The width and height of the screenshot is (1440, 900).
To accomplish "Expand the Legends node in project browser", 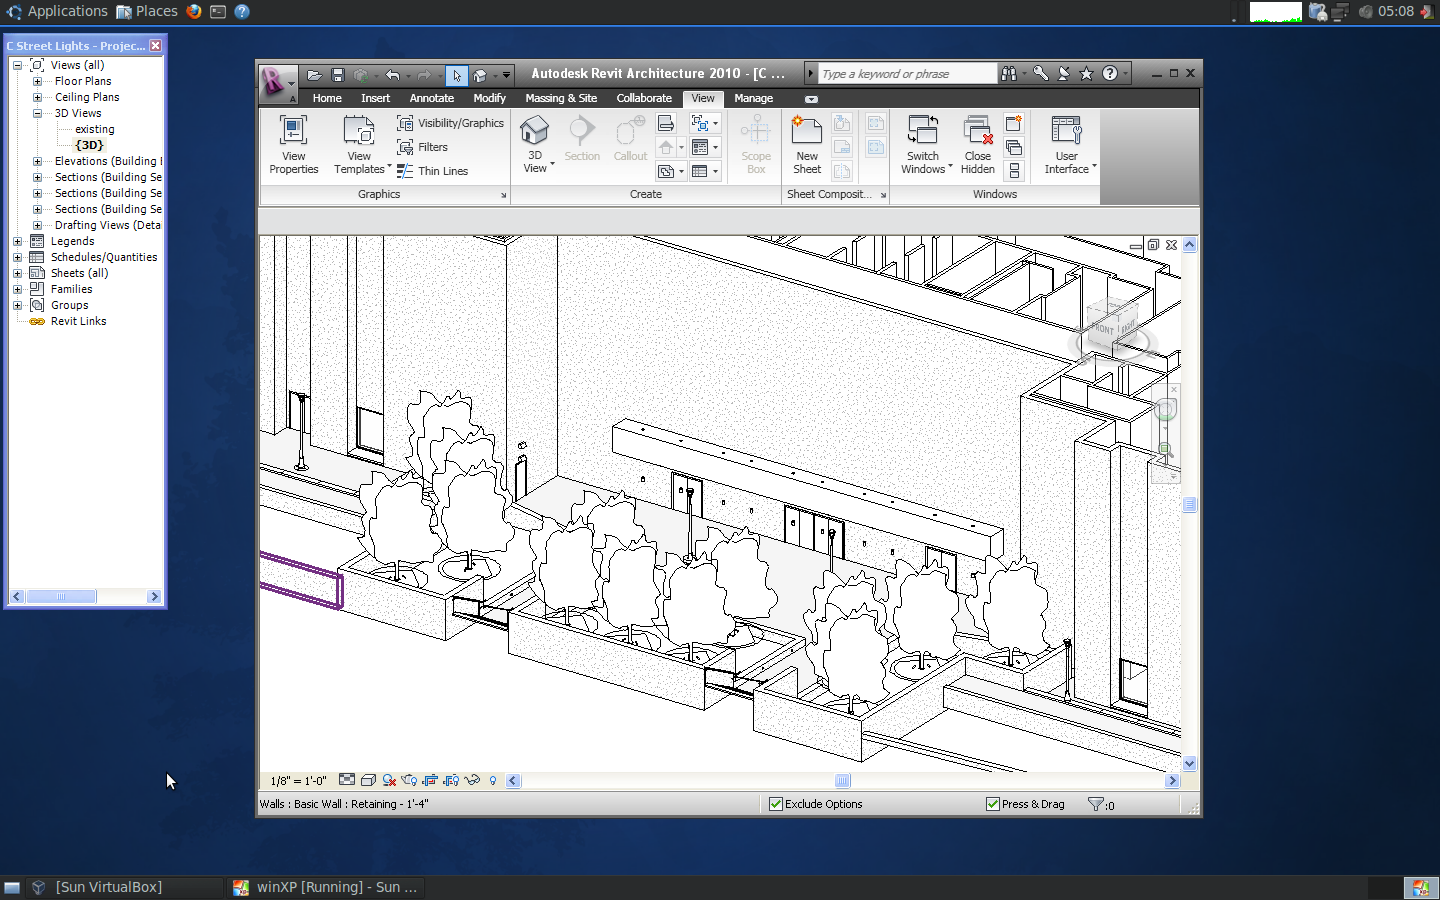I will [x=17, y=241].
